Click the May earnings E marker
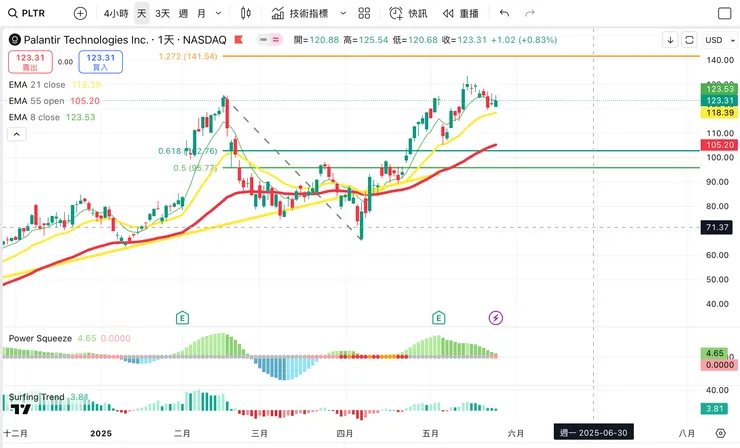 [438, 318]
